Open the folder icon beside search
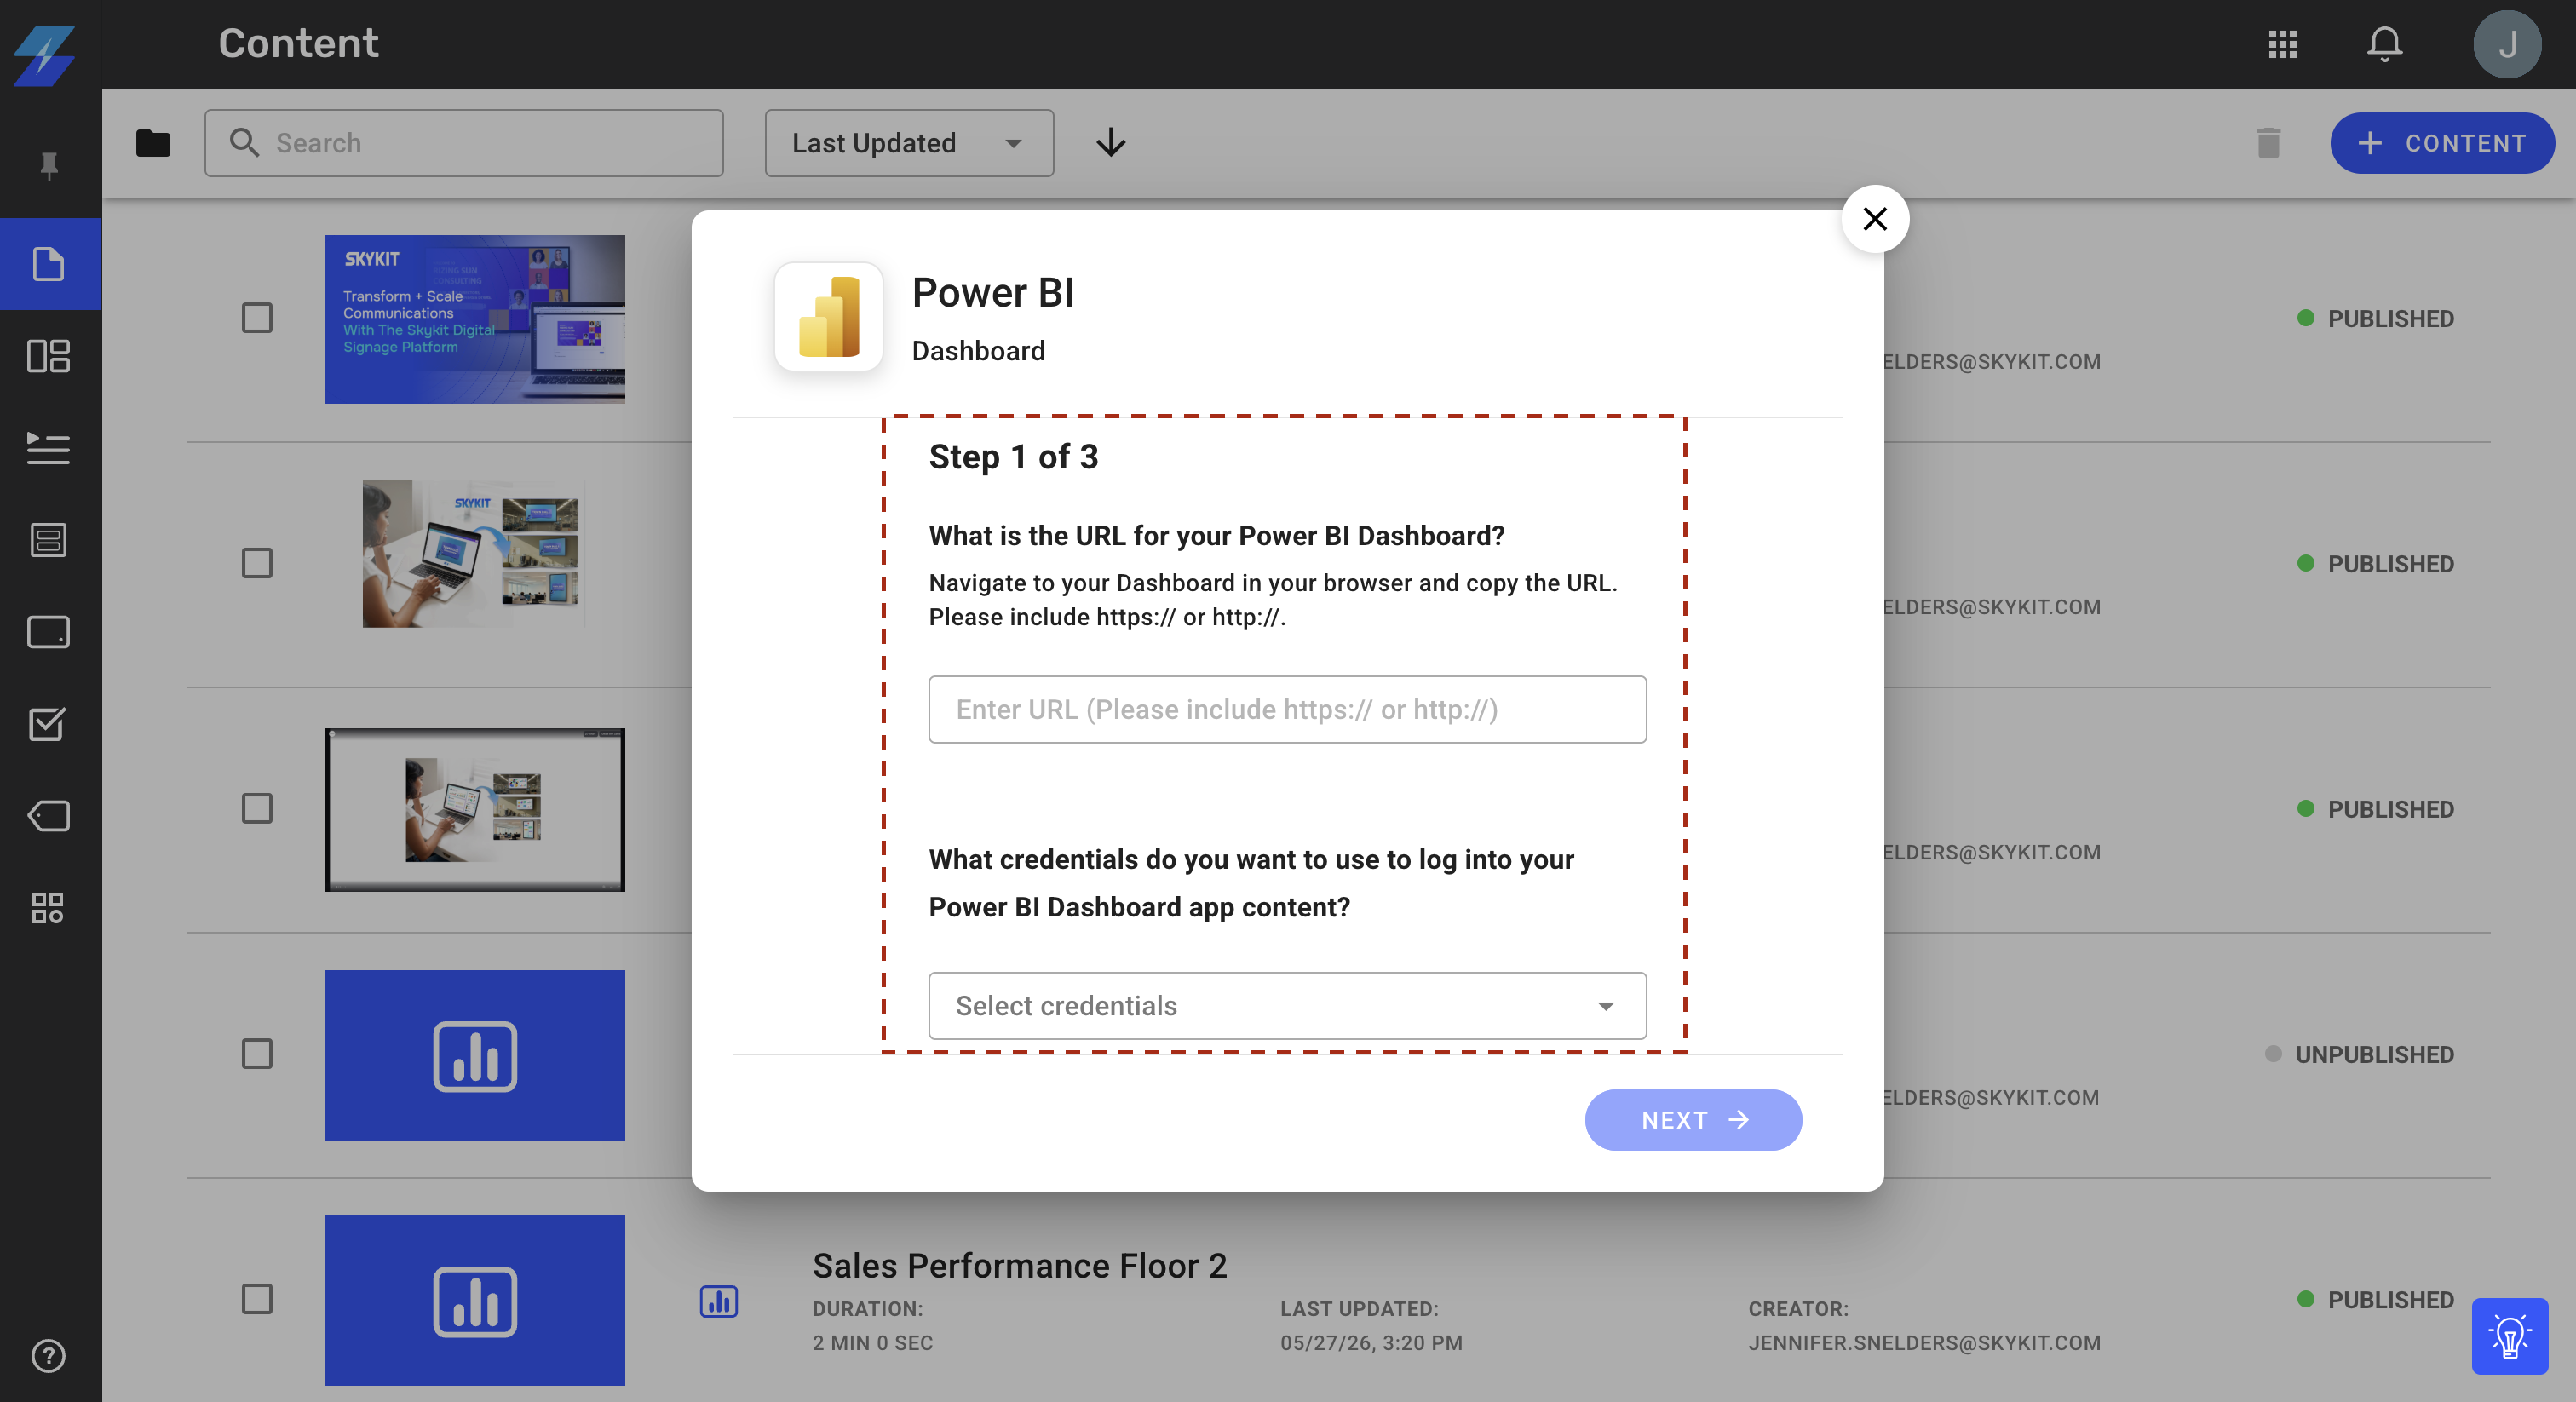The image size is (2576, 1402). tap(153, 143)
